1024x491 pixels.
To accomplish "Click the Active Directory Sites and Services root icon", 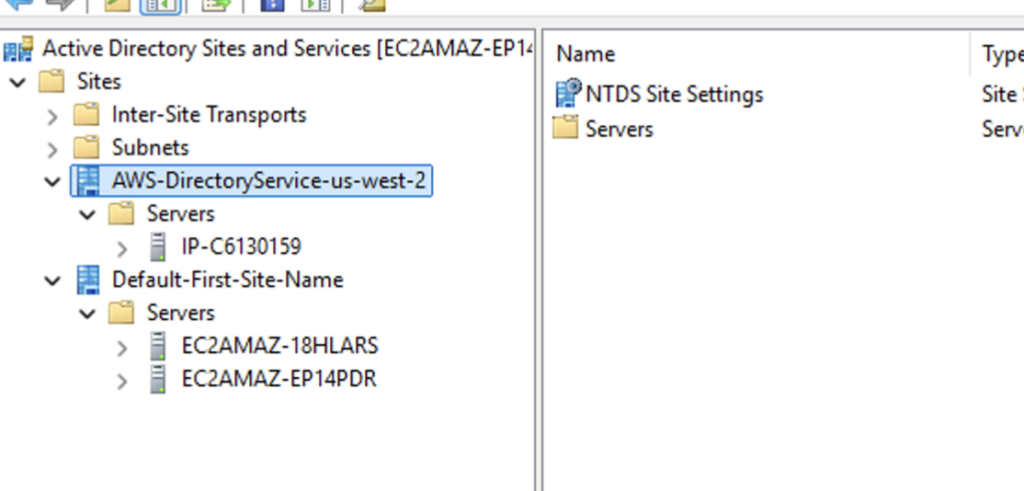I will (x=19, y=48).
